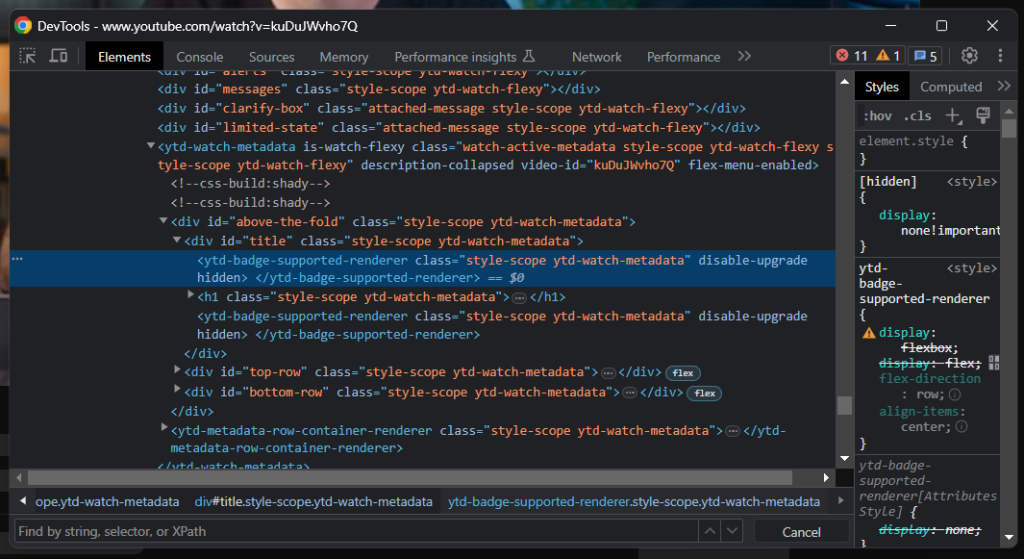
Task: Expand the h1 element node
Action: point(191,296)
